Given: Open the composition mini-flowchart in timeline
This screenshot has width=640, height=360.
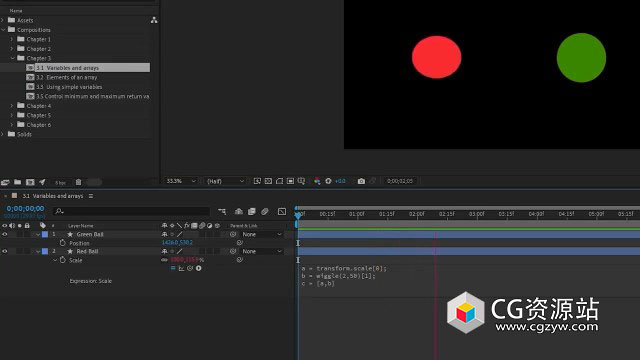Looking at the screenshot, I should tap(222, 211).
